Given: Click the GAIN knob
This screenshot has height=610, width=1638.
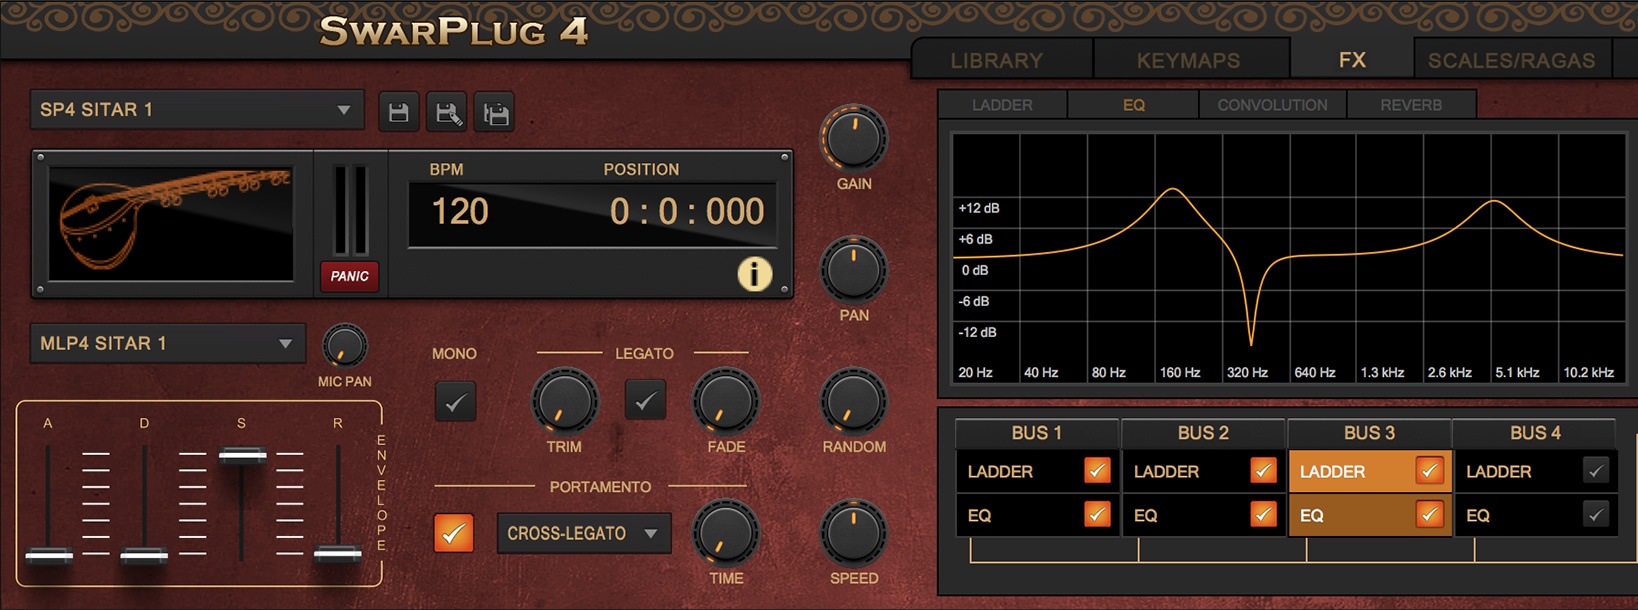Looking at the screenshot, I should point(854,139).
